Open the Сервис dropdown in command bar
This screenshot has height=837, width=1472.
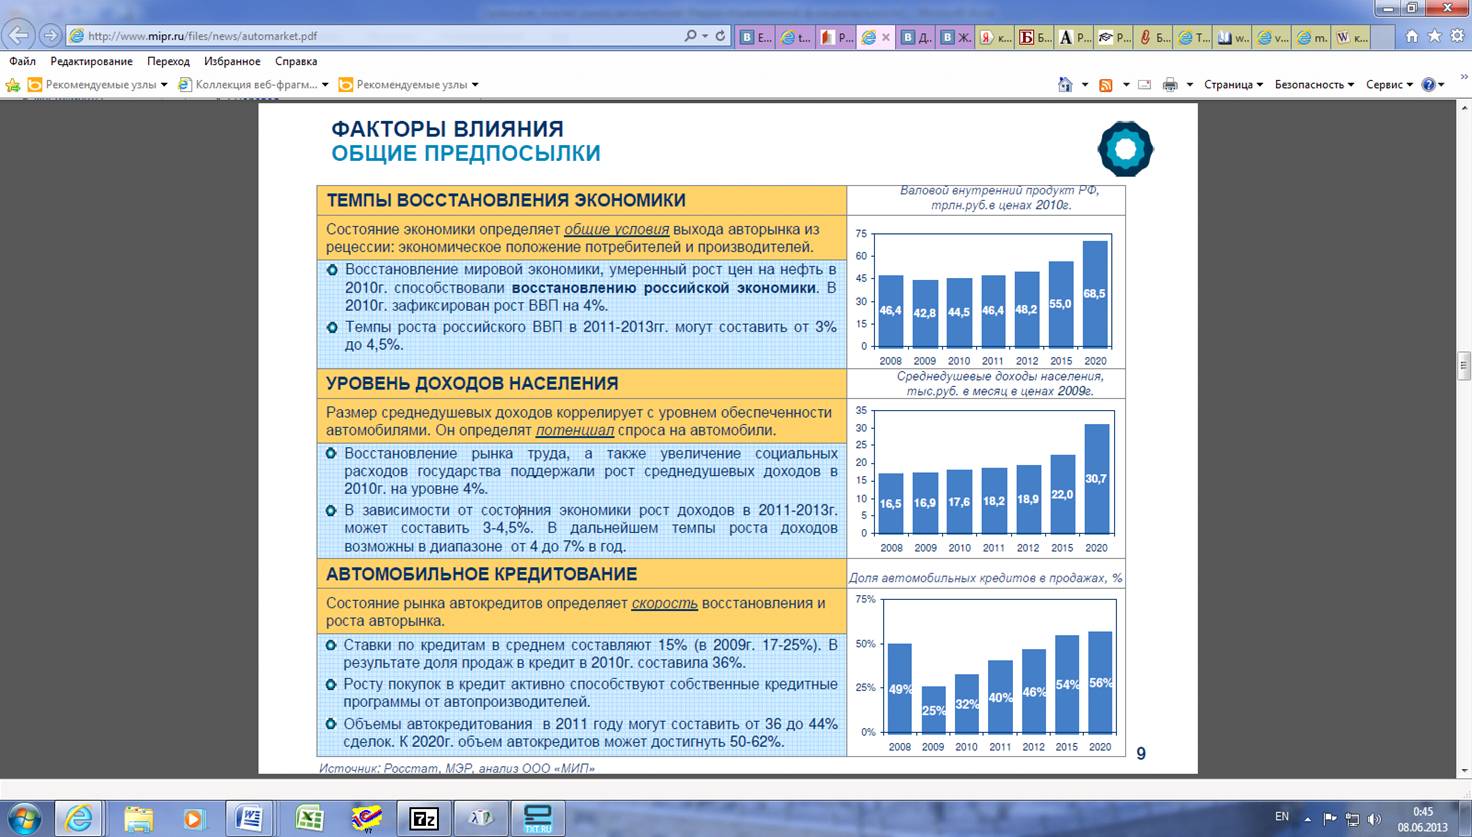click(x=1389, y=85)
